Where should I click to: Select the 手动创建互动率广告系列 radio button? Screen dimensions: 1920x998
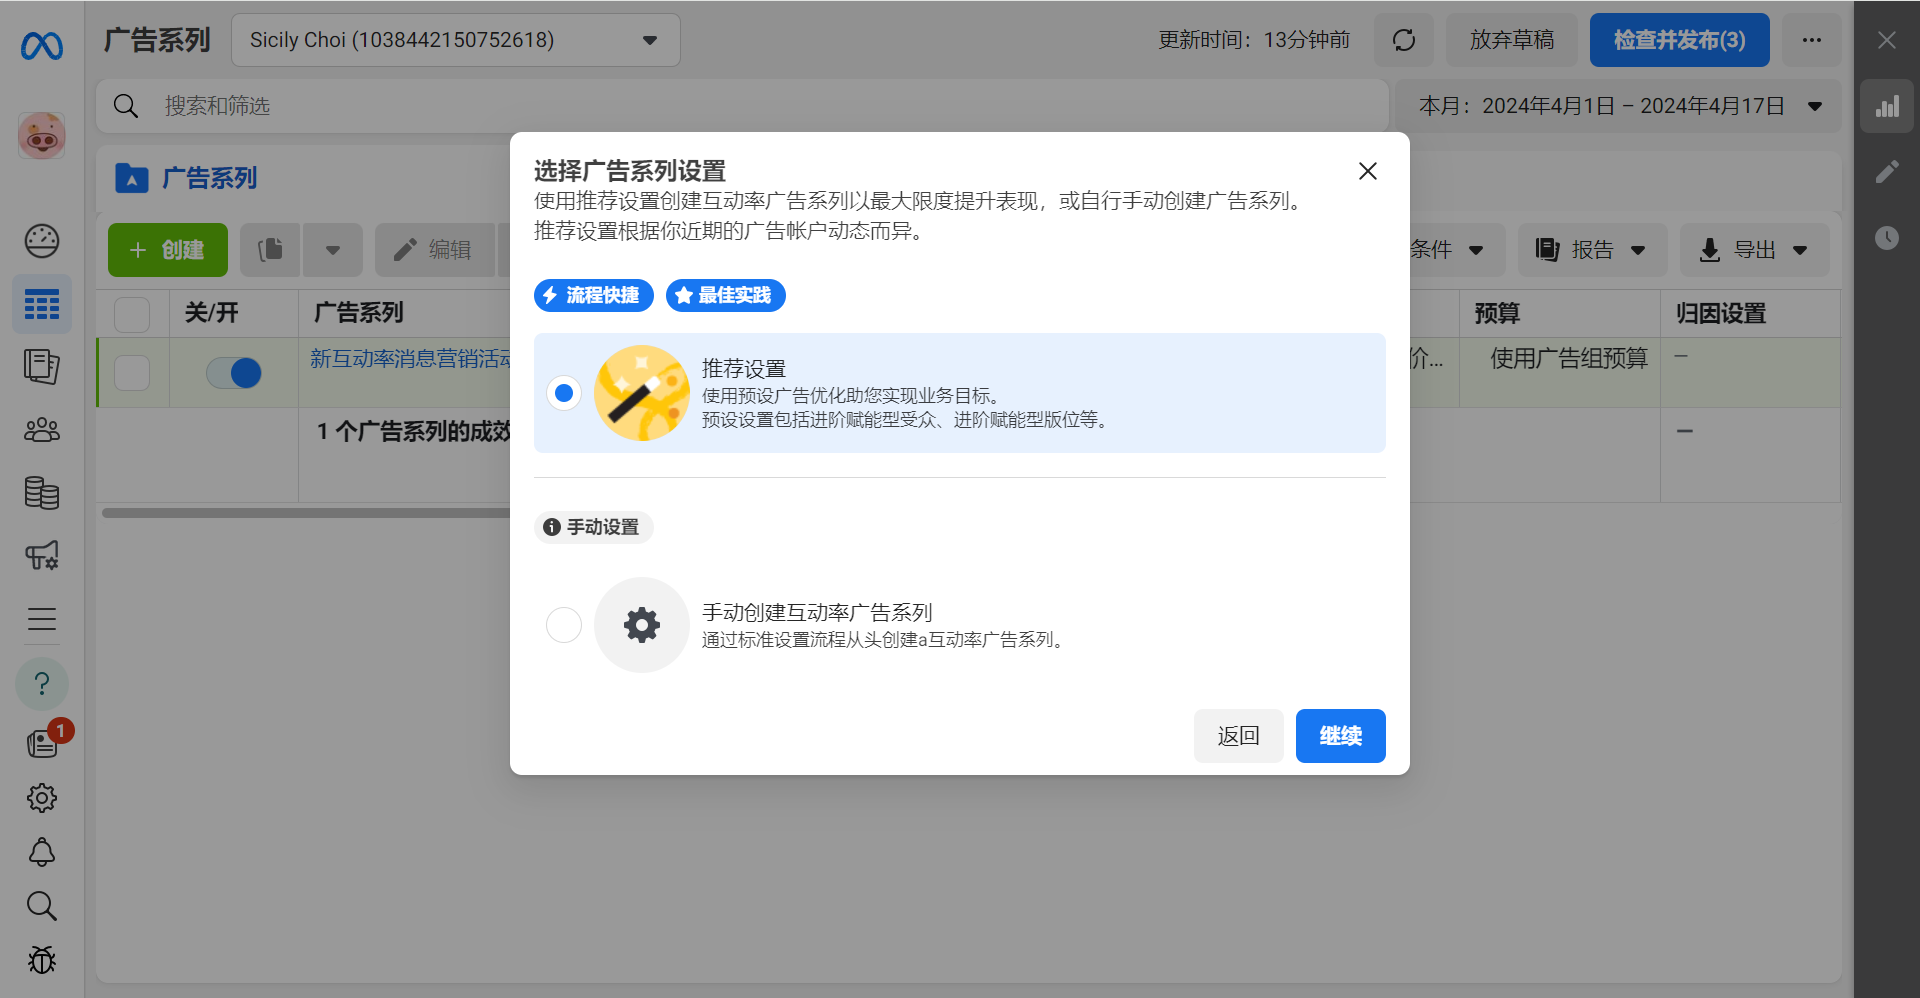point(564,625)
